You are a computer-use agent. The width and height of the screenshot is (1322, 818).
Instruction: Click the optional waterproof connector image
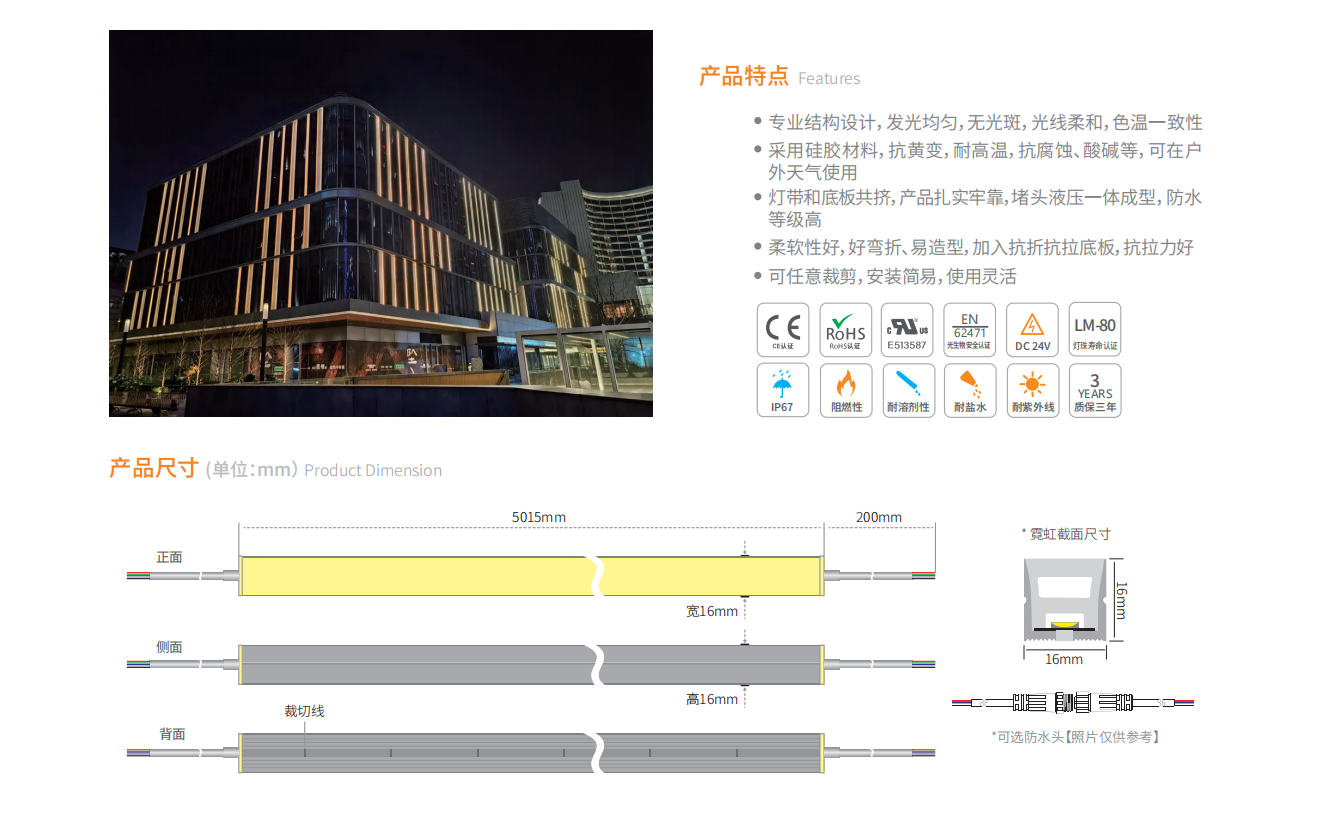(x=1072, y=703)
